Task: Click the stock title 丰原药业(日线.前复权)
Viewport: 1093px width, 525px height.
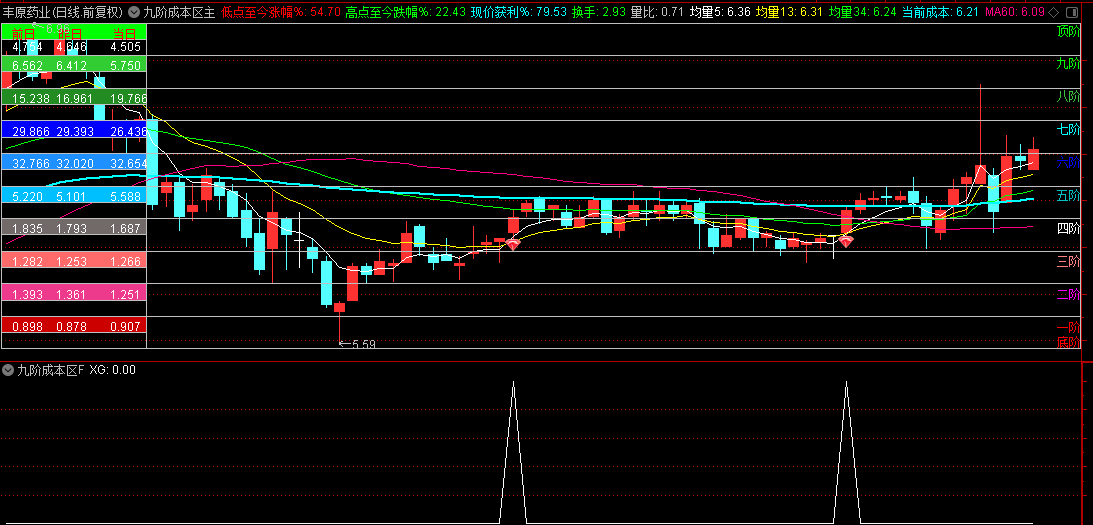Action: 63,12
